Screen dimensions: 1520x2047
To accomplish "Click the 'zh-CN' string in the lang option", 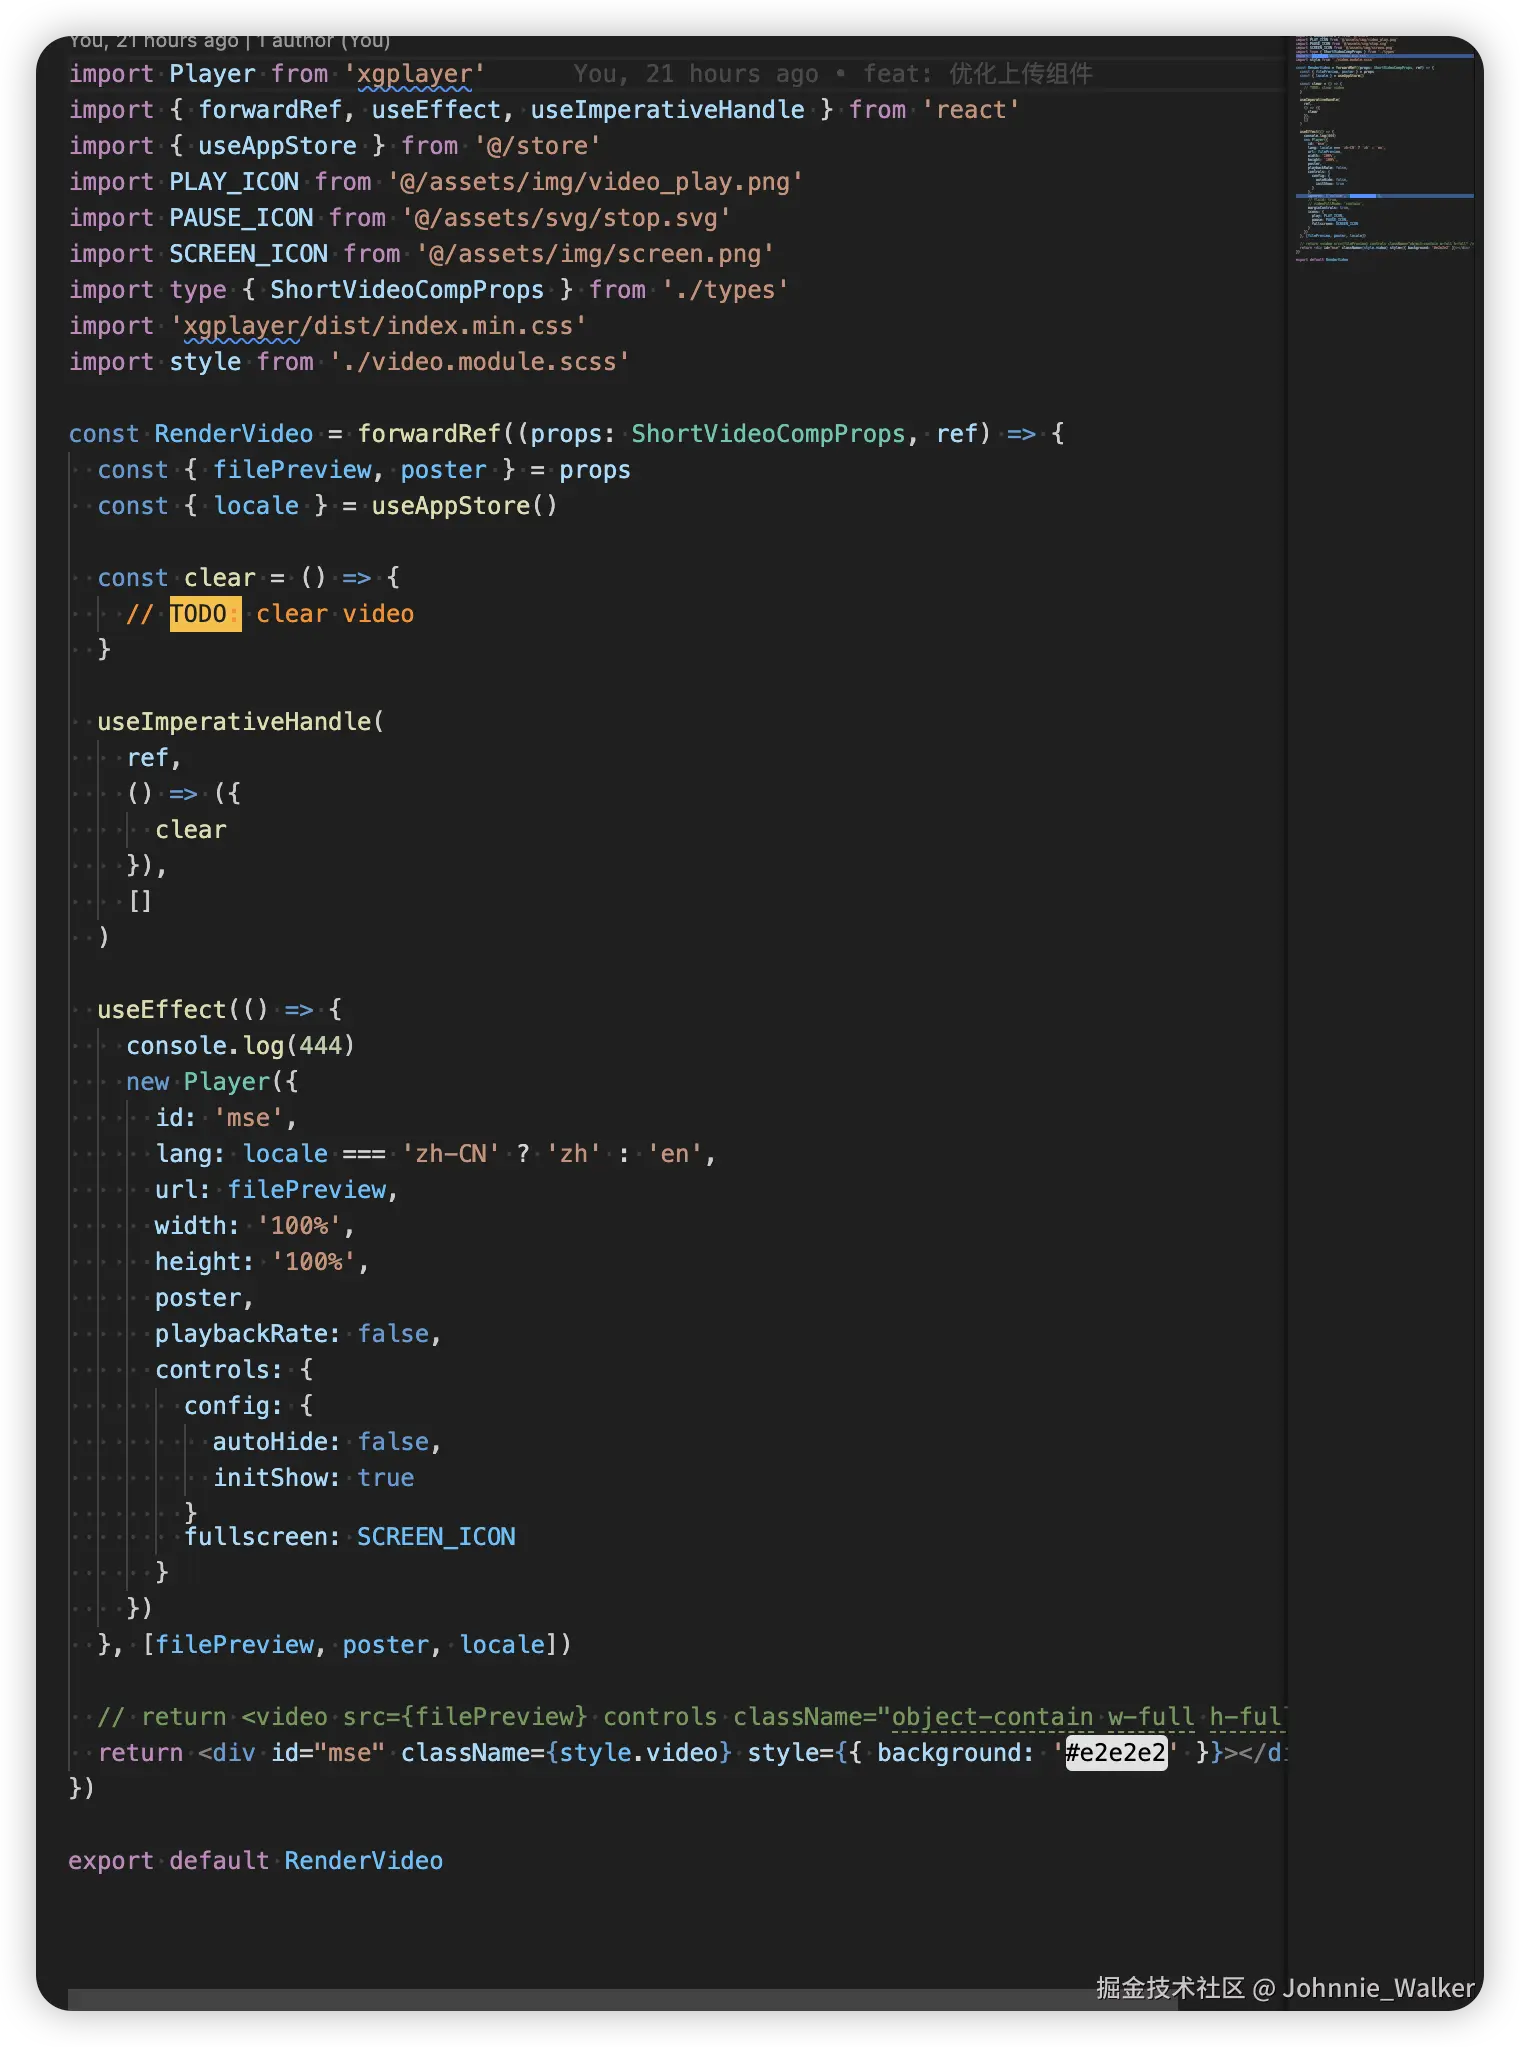I will pyautogui.click(x=451, y=1154).
